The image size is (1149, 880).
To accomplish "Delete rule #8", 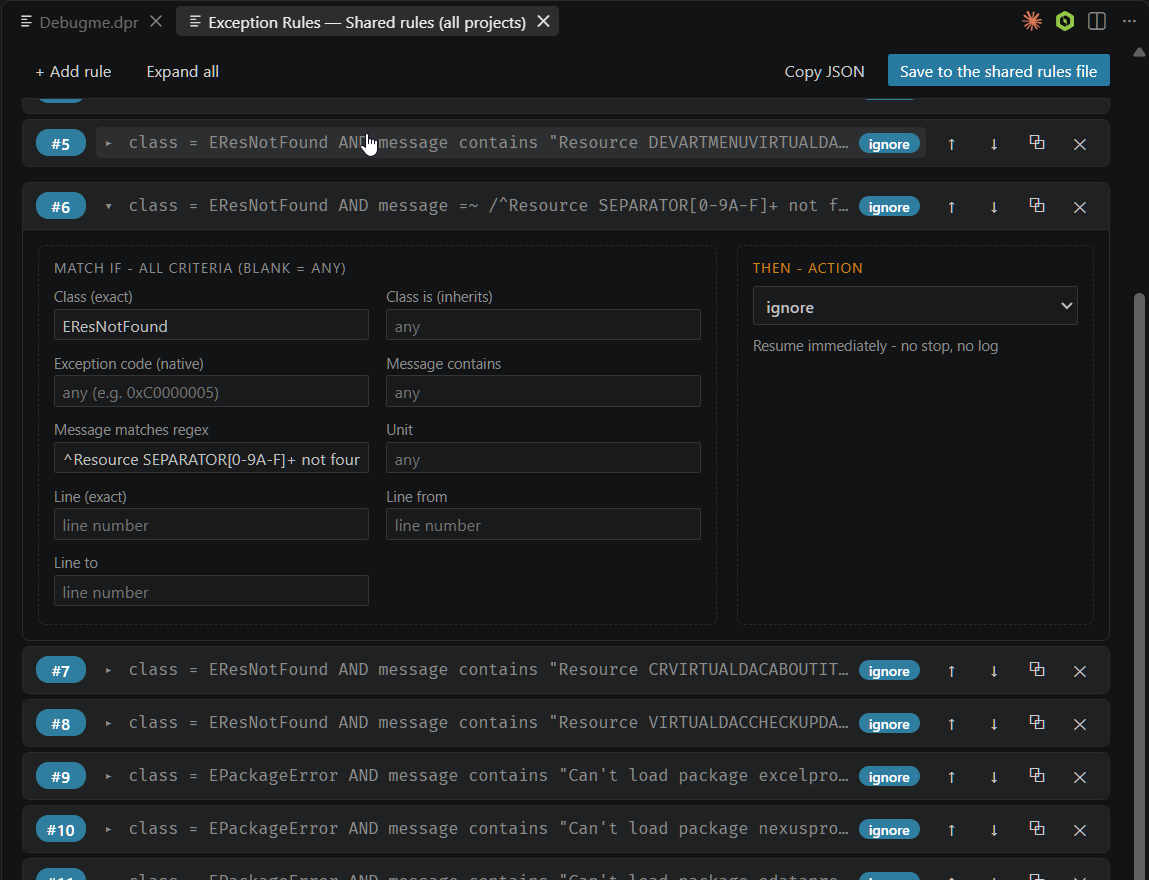I will (x=1079, y=724).
